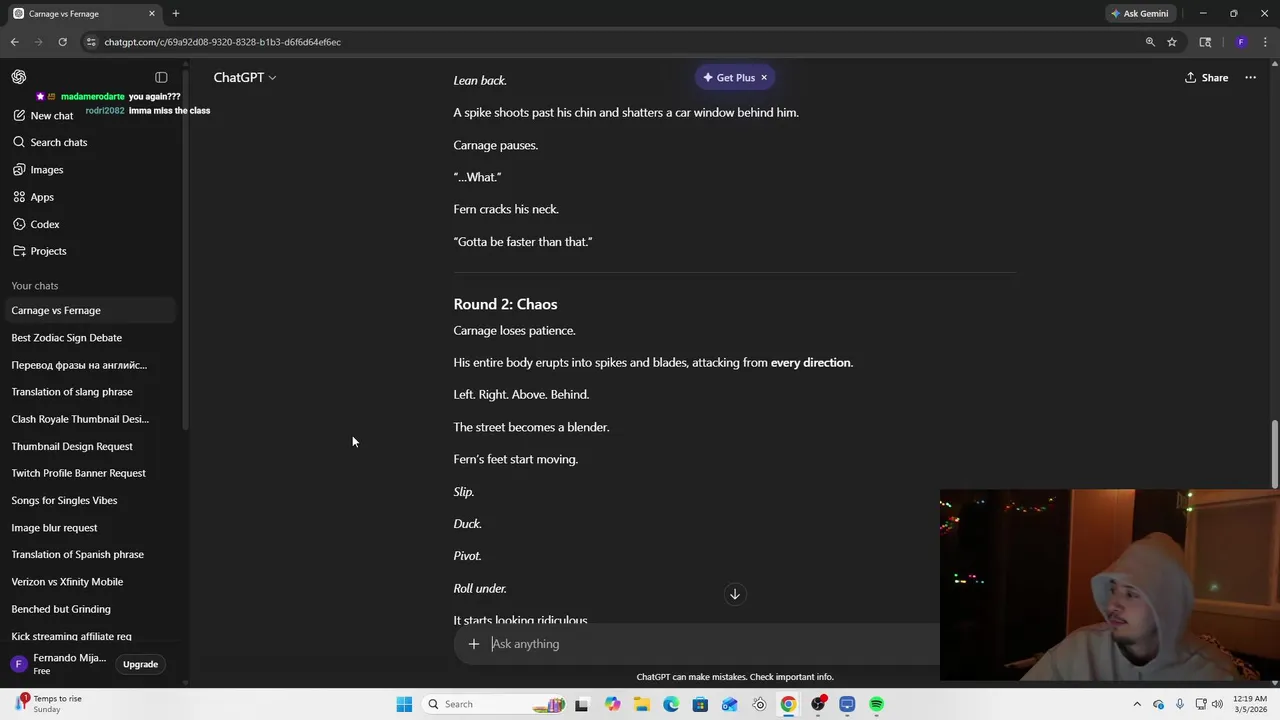Close the 'Carnage vs Fernage' browser tab

pos(152,14)
